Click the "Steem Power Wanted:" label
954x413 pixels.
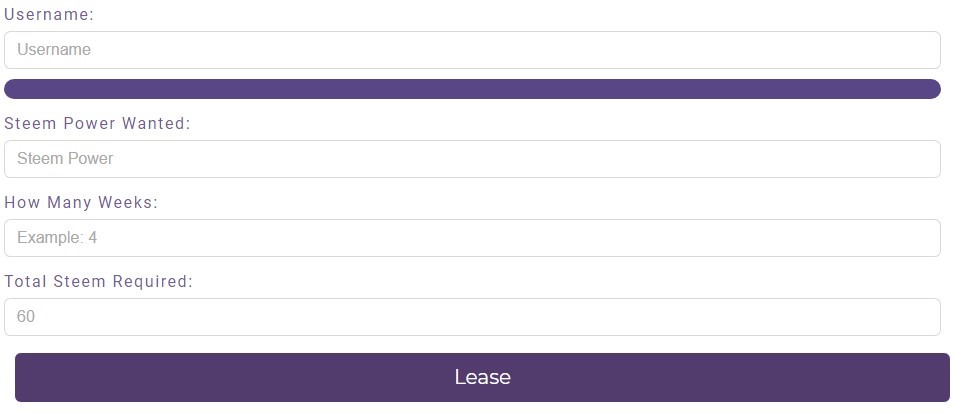point(97,123)
